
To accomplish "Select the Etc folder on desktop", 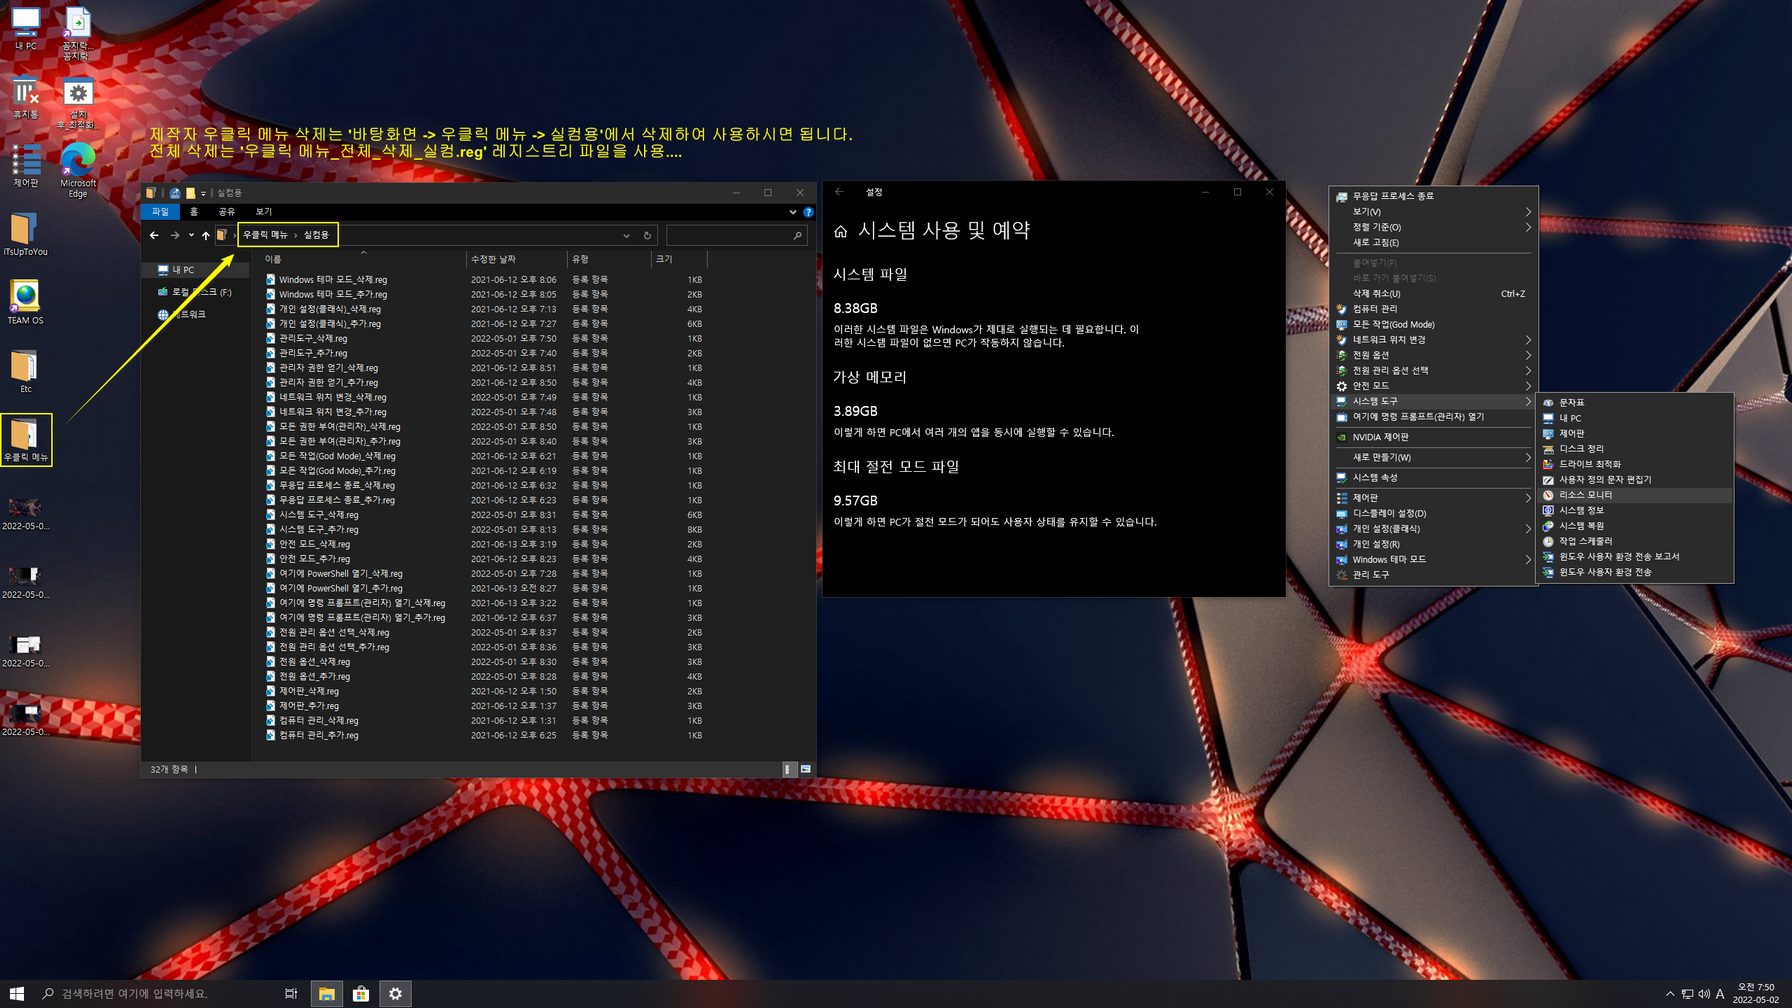I will click(25, 371).
